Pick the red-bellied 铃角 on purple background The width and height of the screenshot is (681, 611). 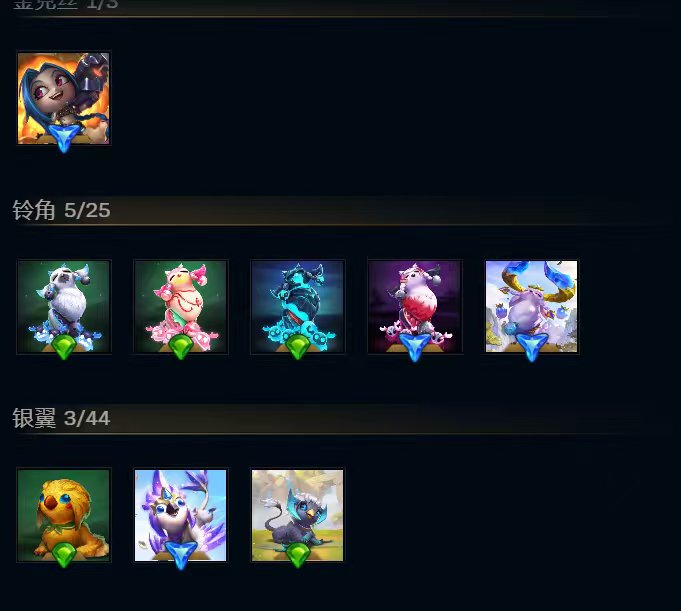pyautogui.click(x=415, y=307)
